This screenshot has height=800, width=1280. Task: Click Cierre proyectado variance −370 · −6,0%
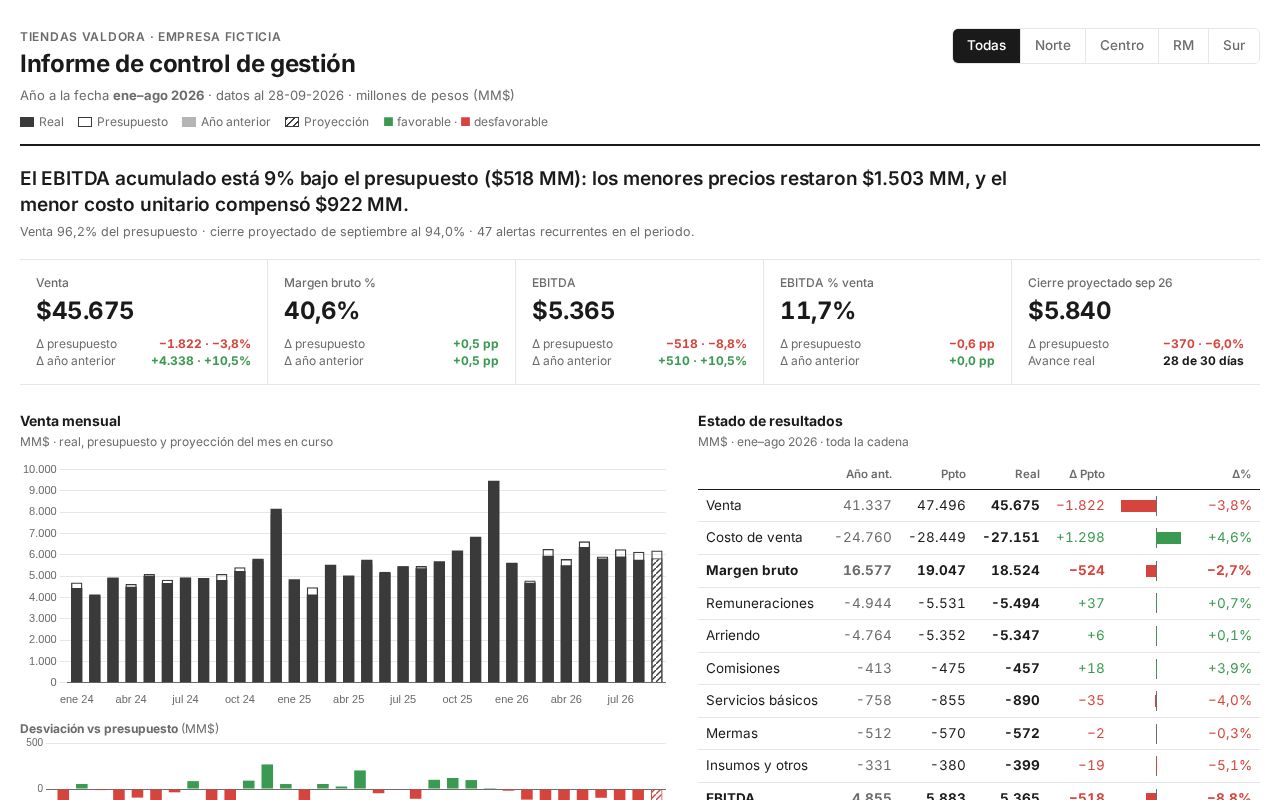click(1203, 344)
